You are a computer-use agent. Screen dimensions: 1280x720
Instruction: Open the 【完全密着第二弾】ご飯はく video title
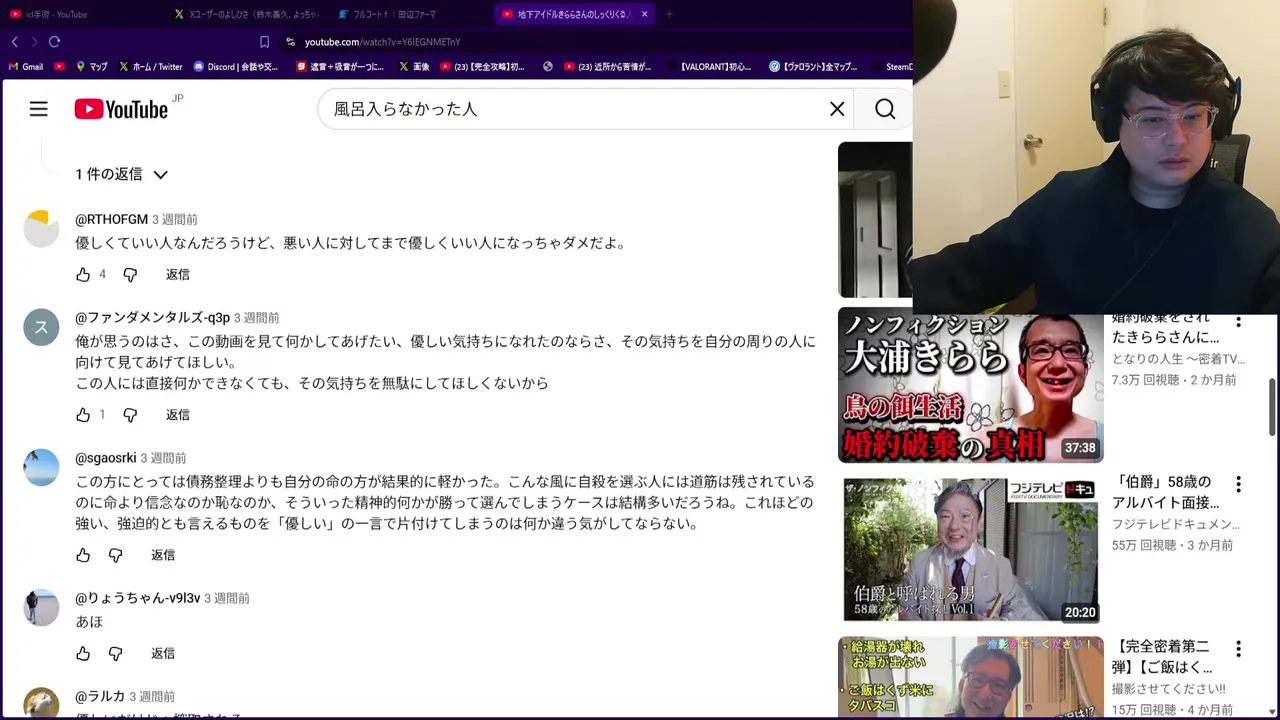click(1163, 657)
